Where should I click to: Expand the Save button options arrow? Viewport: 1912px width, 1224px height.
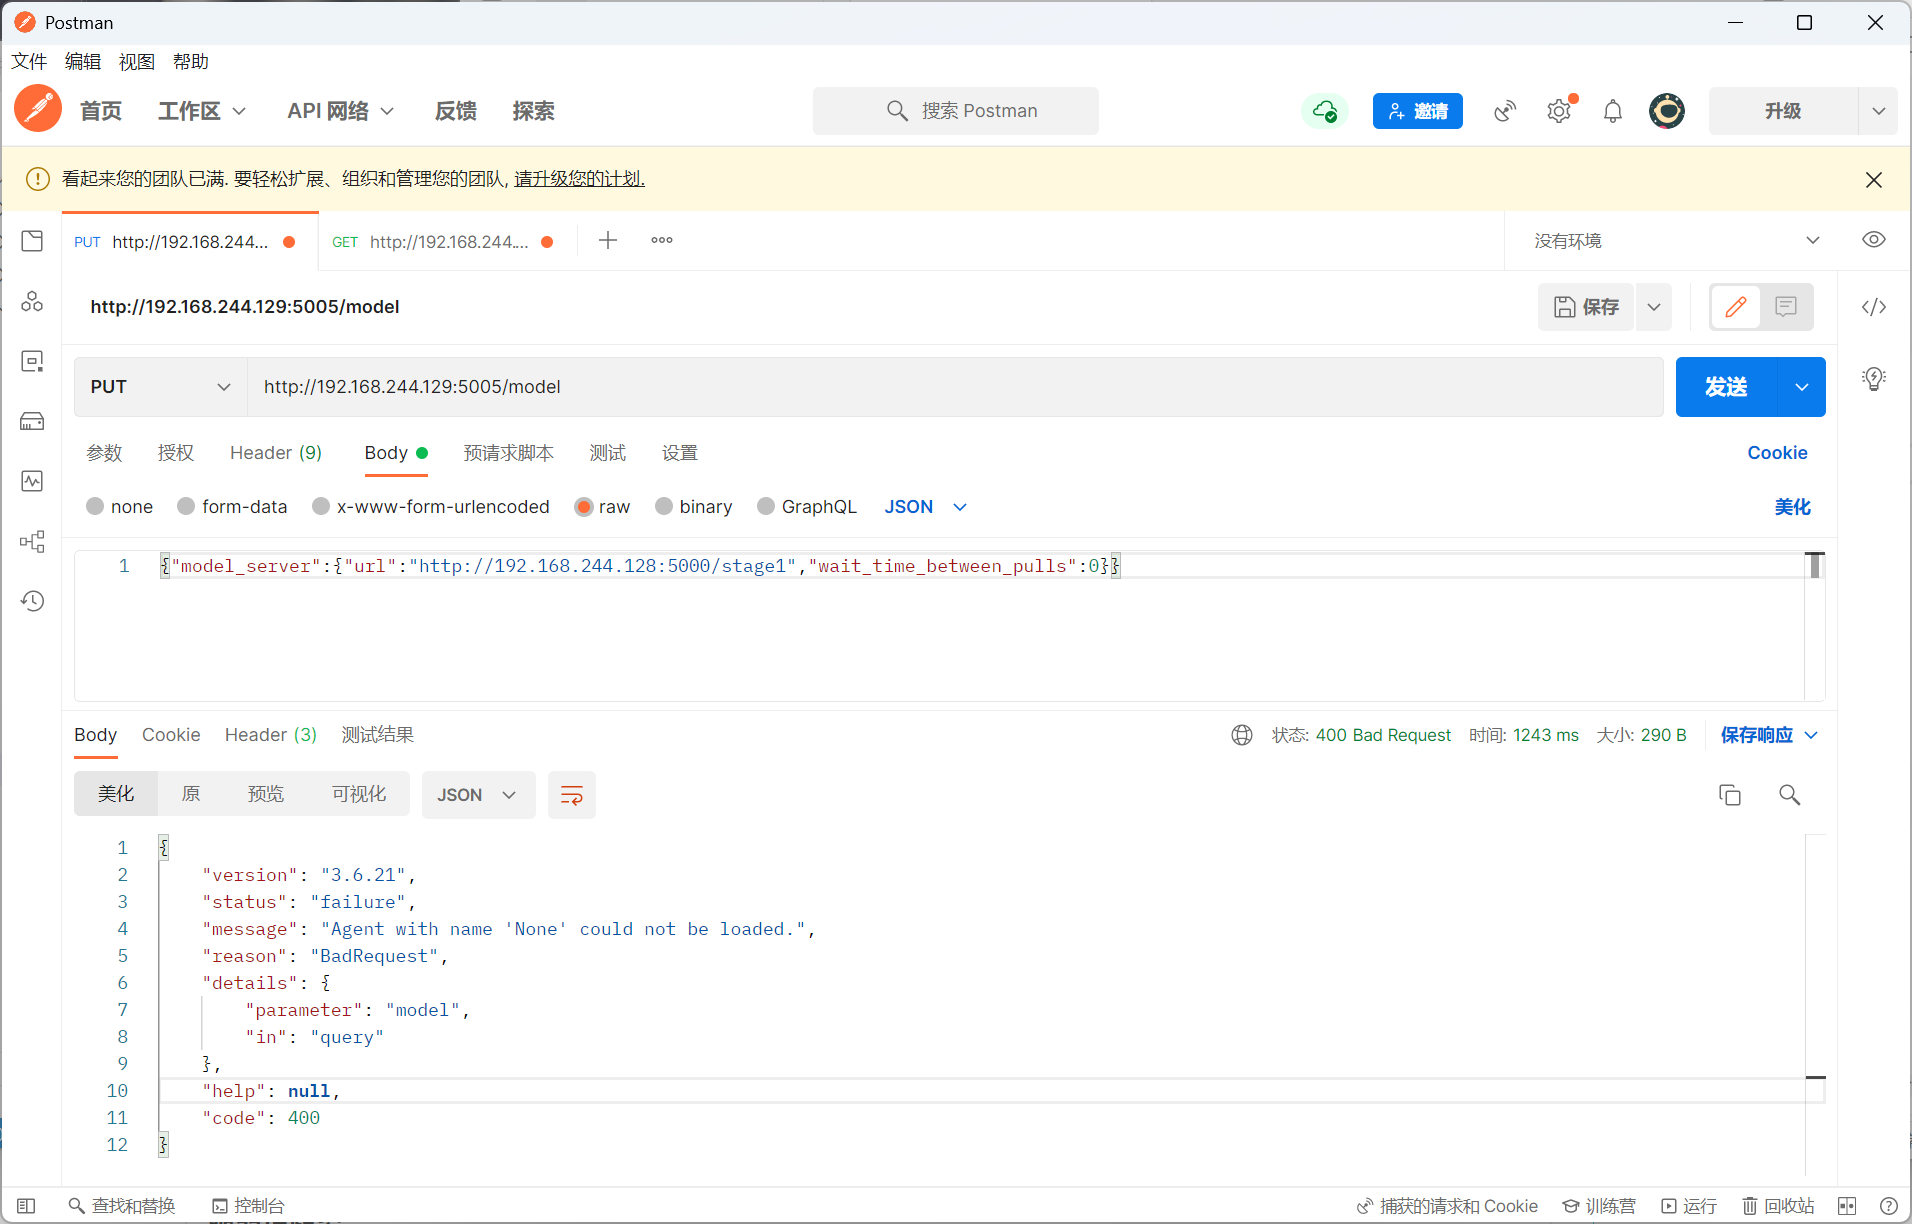coord(1654,307)
